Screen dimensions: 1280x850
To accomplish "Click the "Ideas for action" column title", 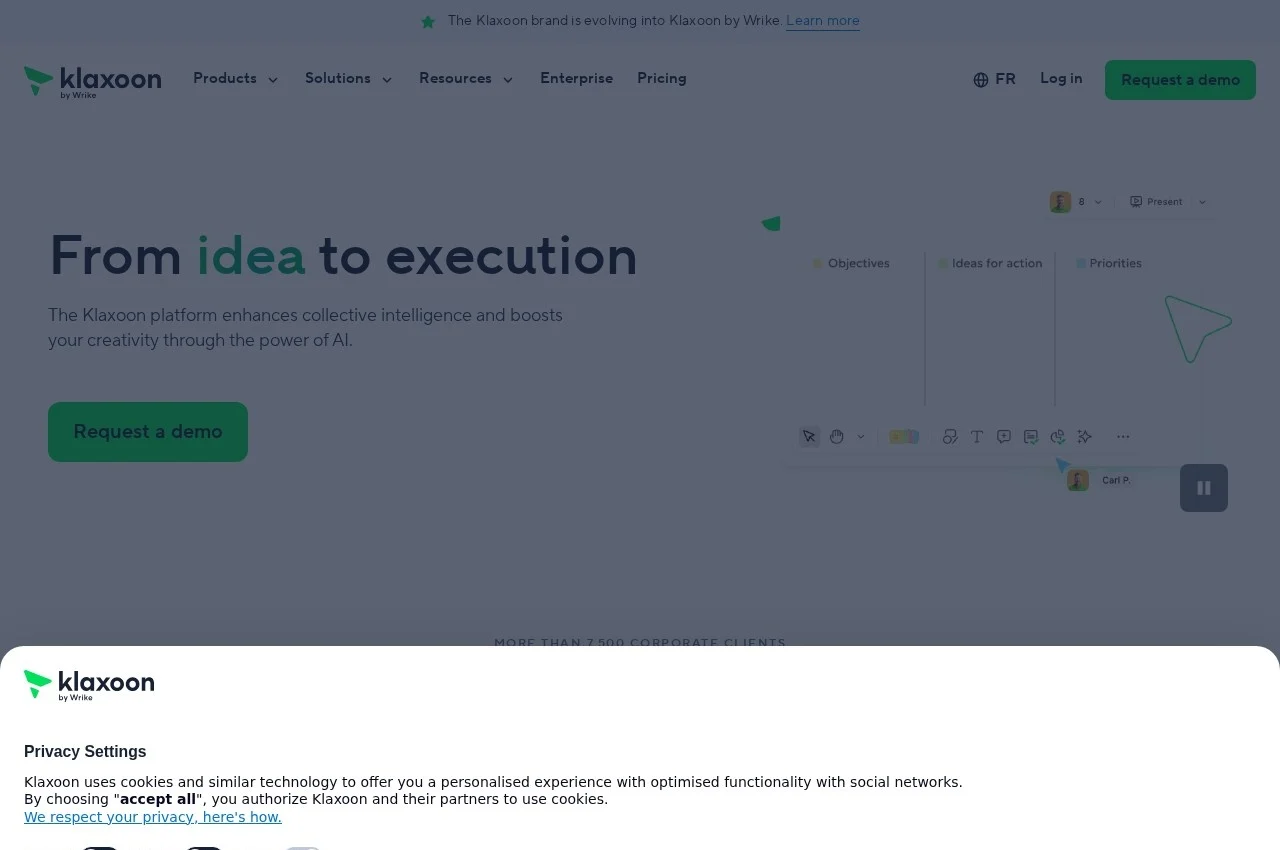I will pos(997,264).
